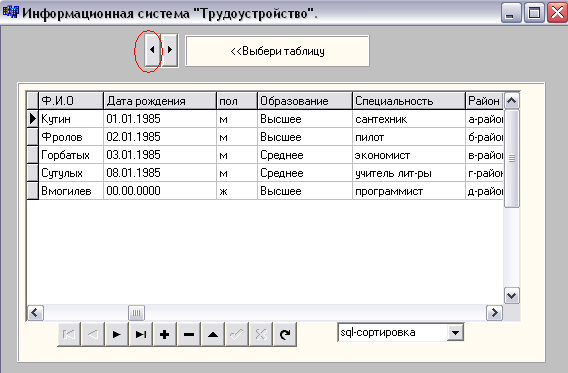
Task: Click the grayed post-edit checkmark icon
Action: 237,334
